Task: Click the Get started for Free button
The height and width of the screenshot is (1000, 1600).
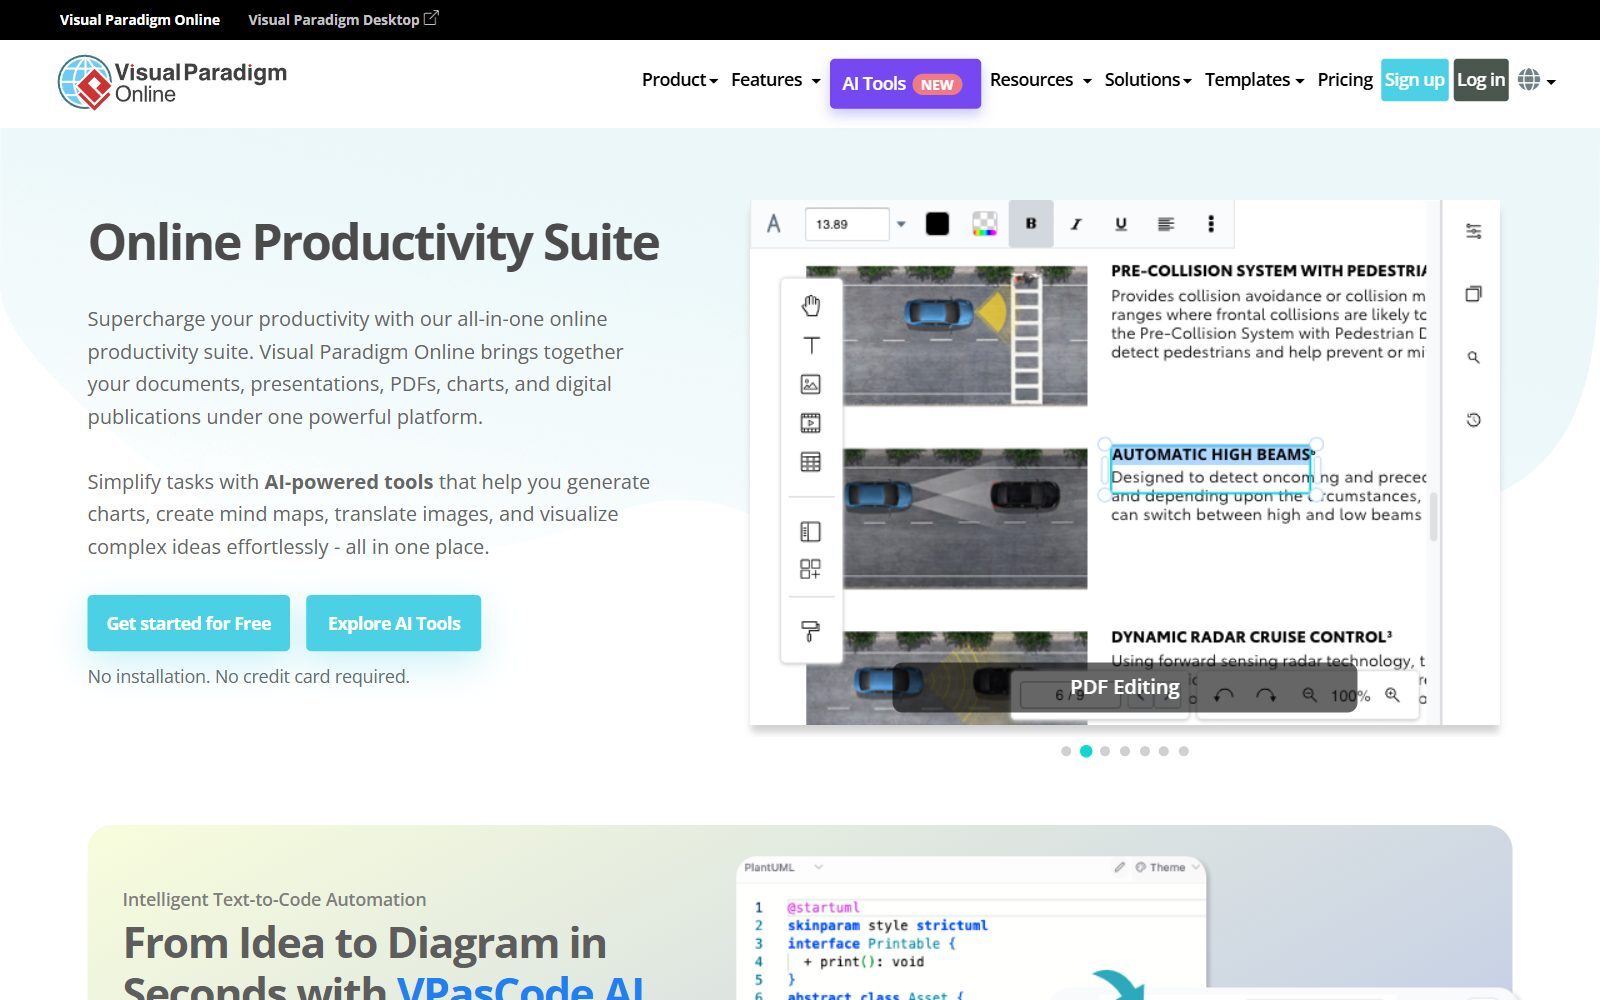Action: click(189, 623)
